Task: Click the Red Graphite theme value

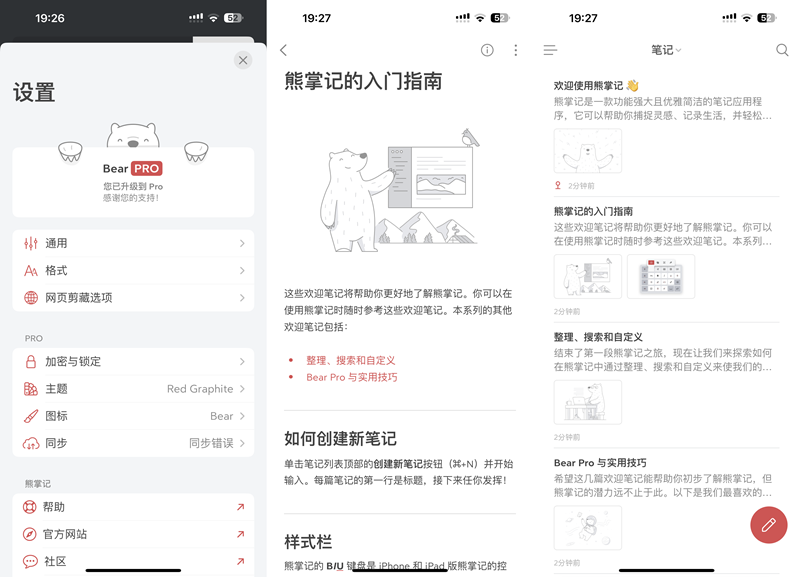Action: click(x=200, y=389)
